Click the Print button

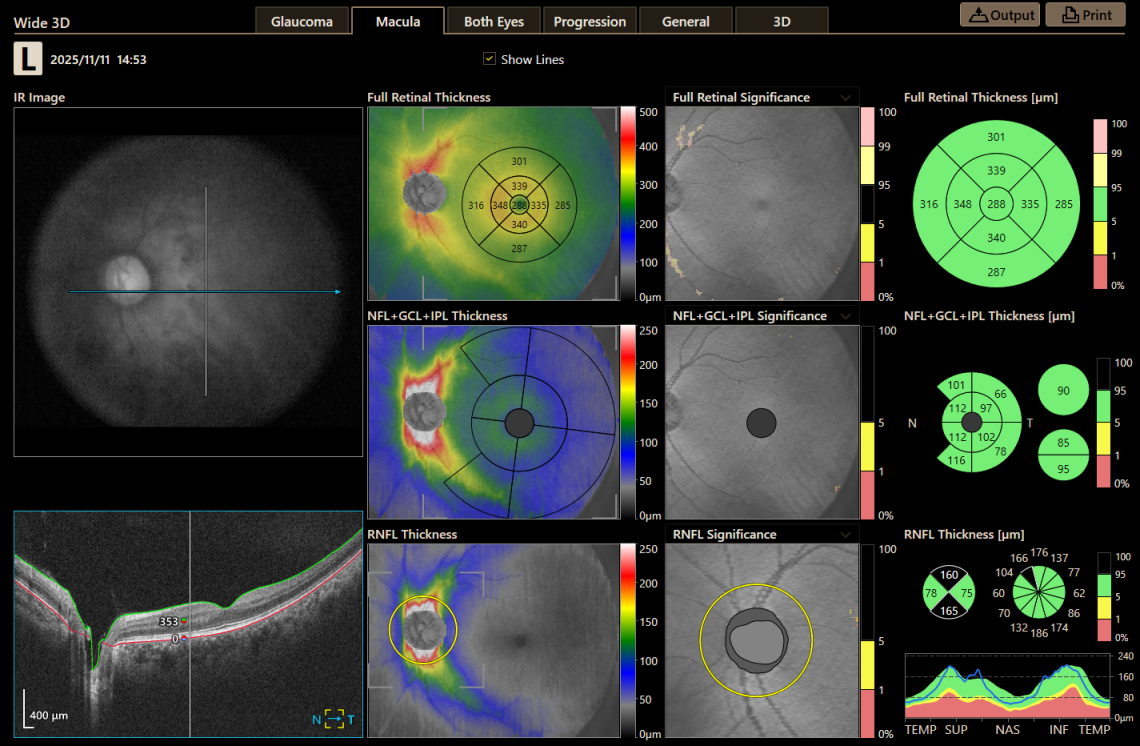[1086, 15]
